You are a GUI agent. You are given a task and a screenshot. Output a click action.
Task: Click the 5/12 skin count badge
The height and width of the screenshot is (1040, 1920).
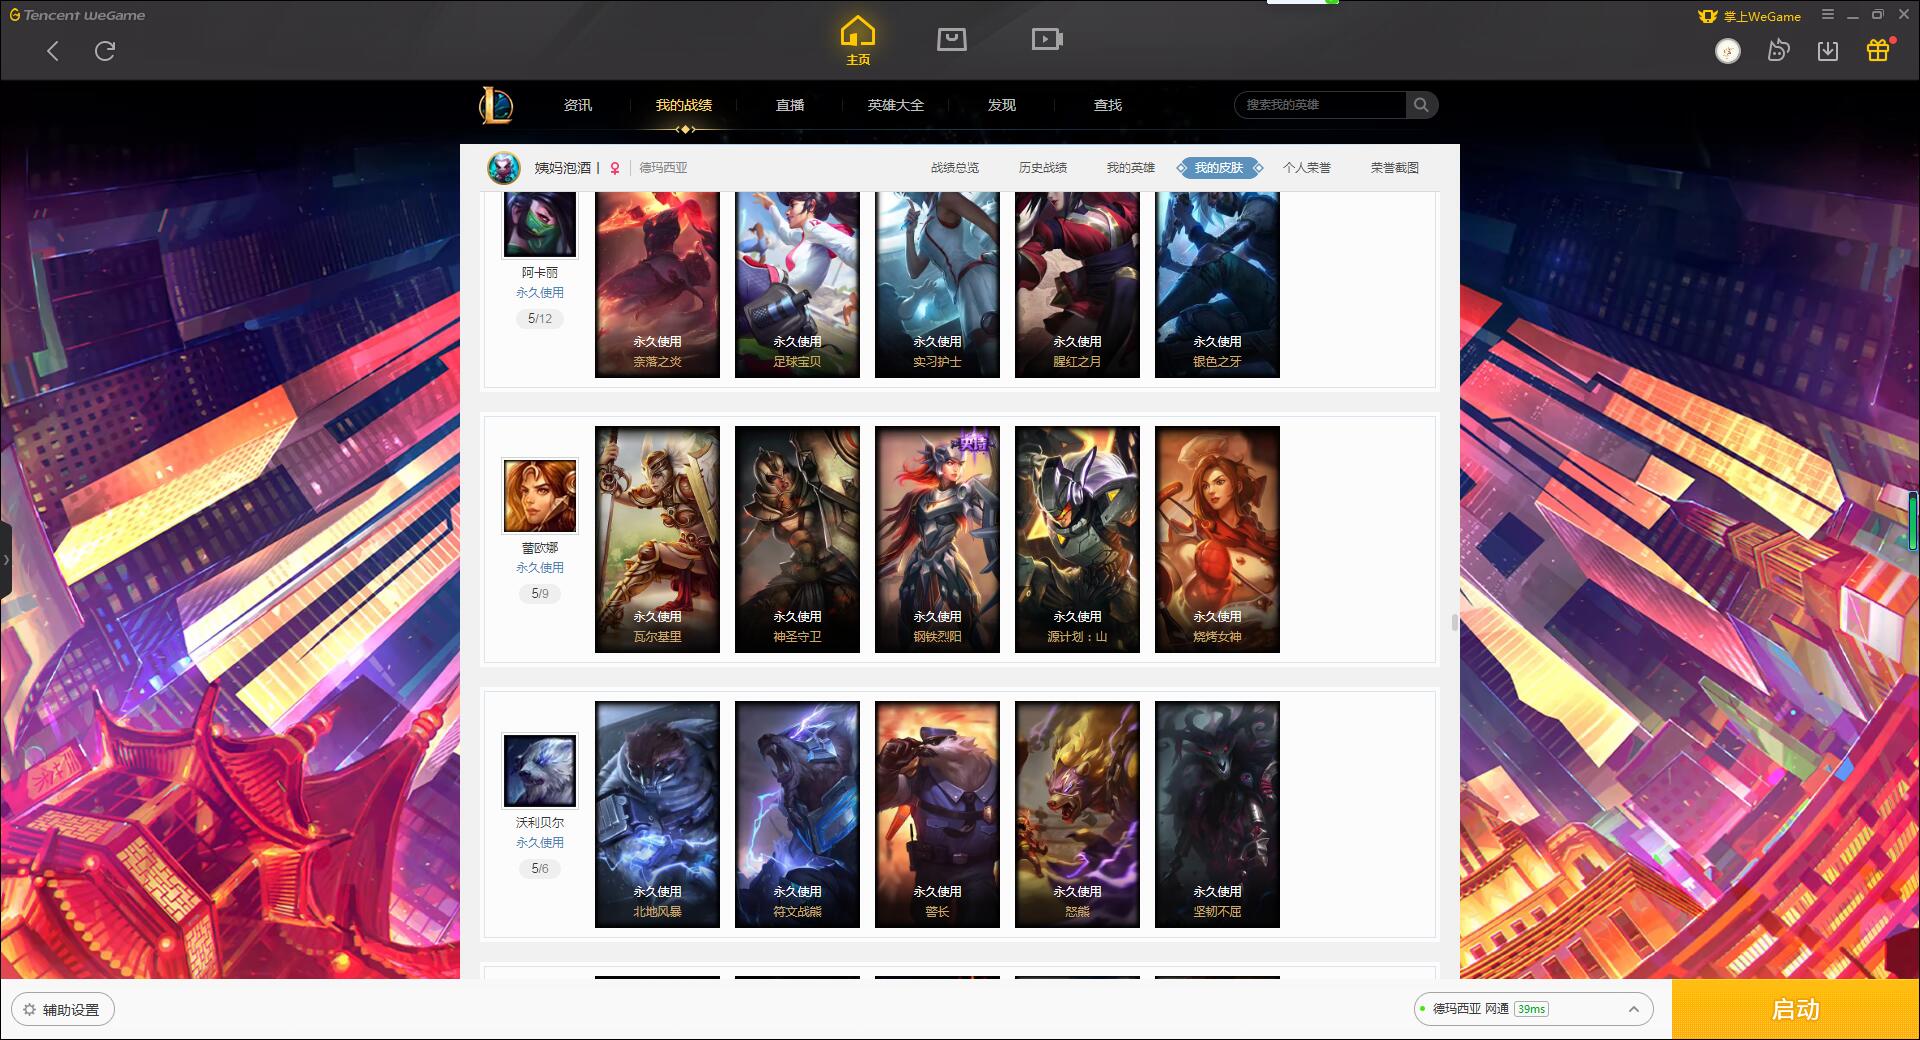click(x=540, y=319)
